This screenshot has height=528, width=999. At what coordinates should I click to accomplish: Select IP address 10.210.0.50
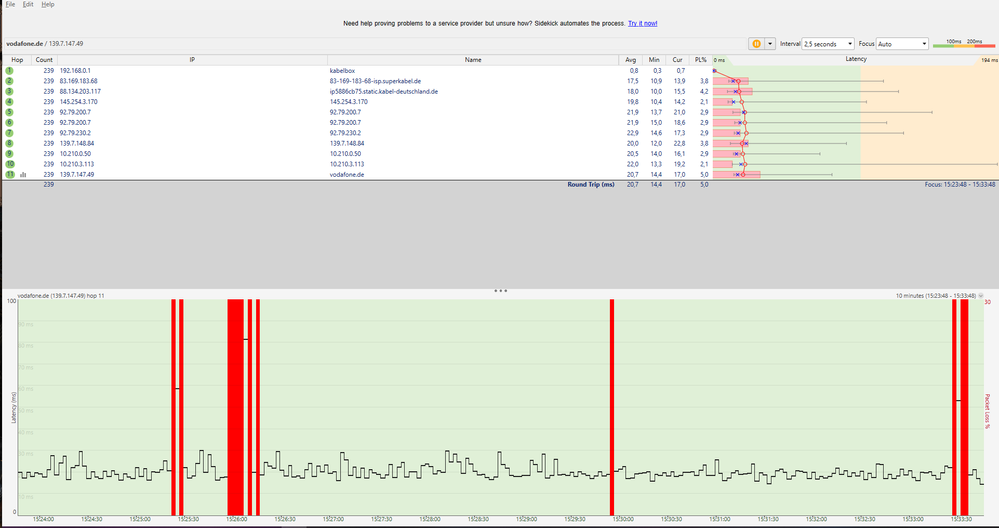tap(75, 153)
